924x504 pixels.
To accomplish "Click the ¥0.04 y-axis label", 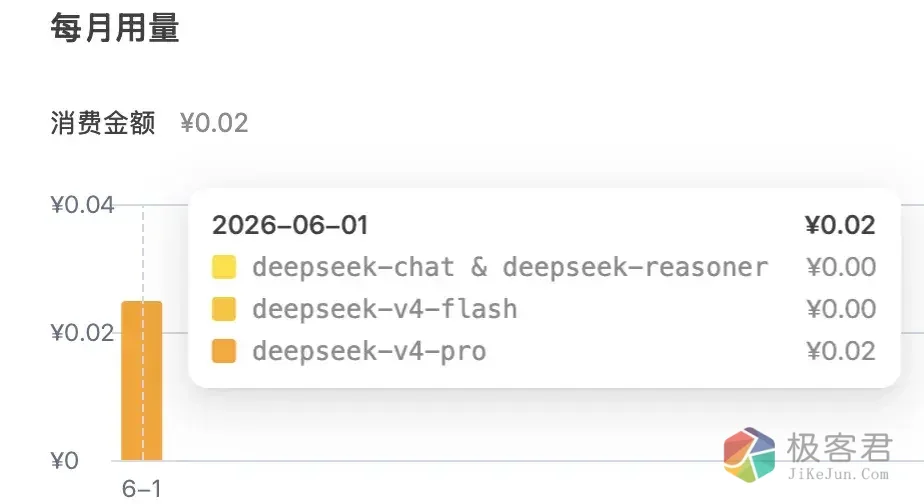I will 82,205.
